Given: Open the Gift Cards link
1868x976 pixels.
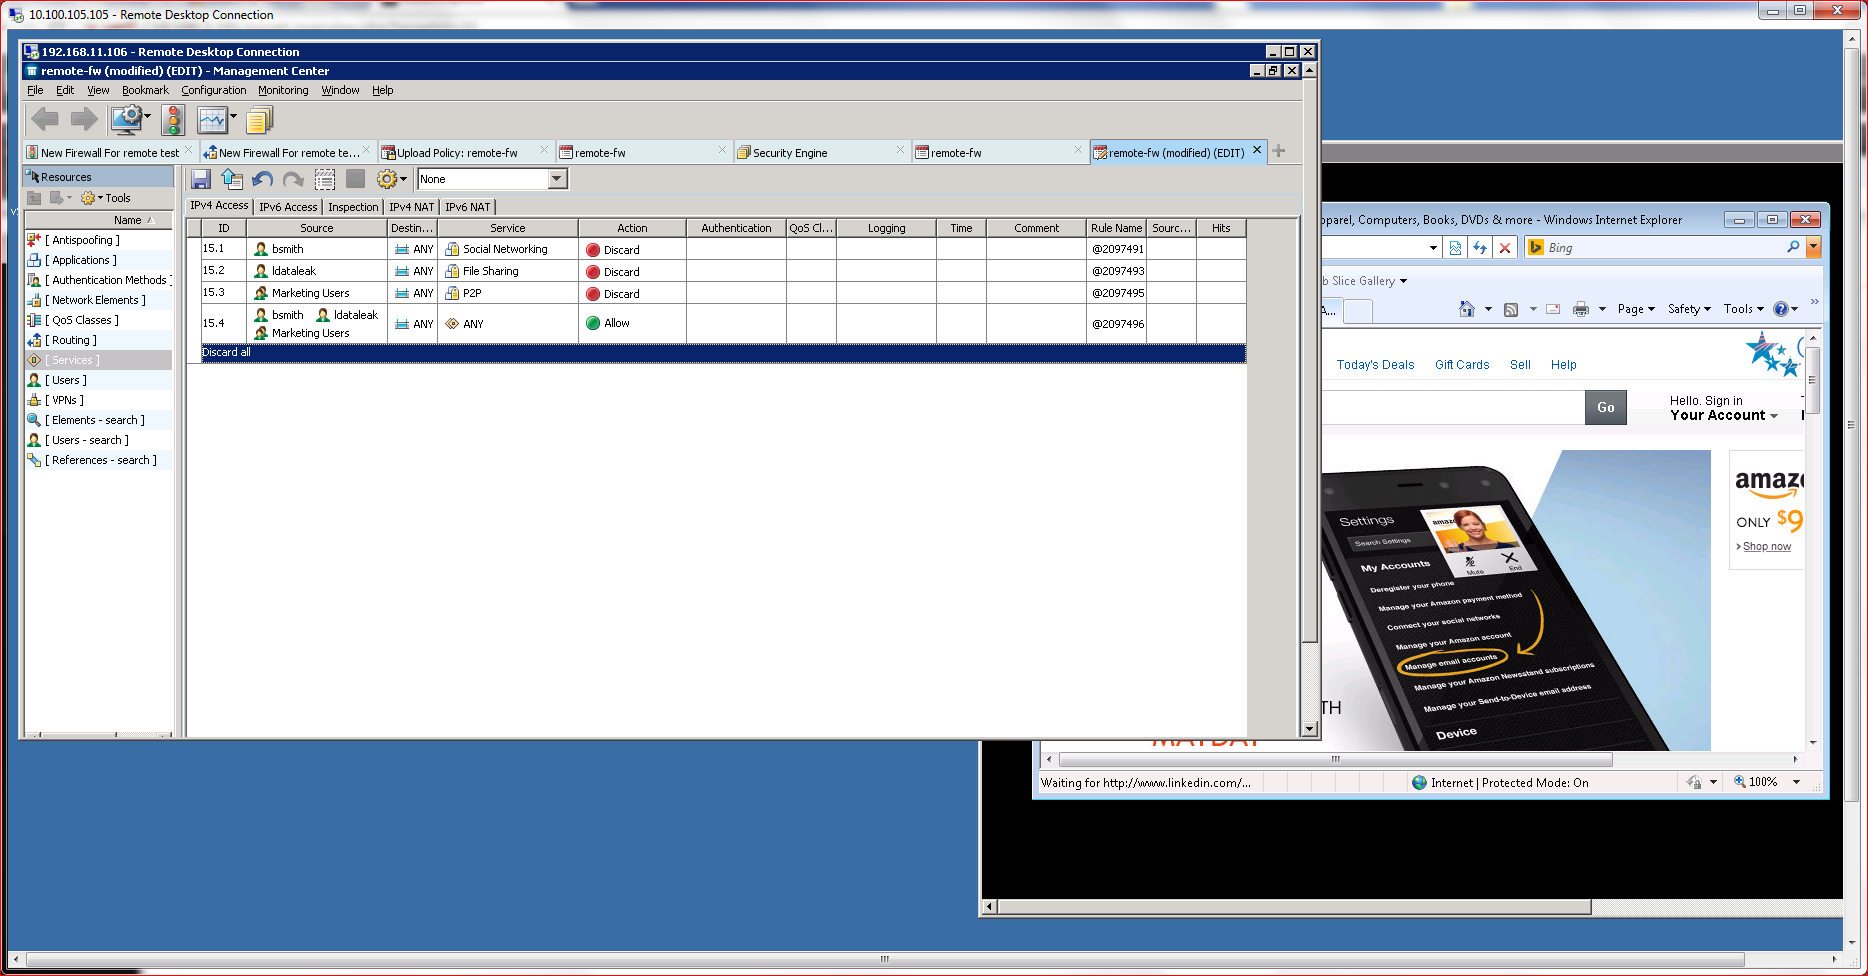Looking at the screenshot, I should [1462, 365].
